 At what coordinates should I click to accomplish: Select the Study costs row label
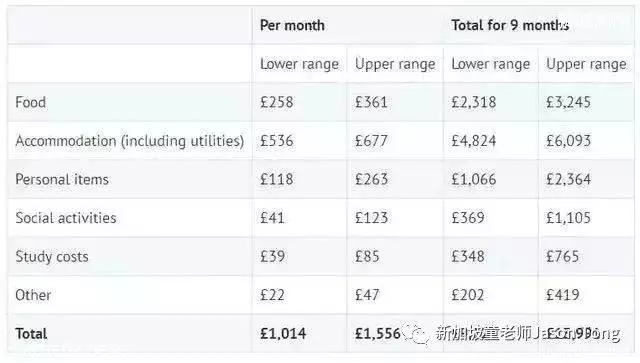click(x=52, y=257)
